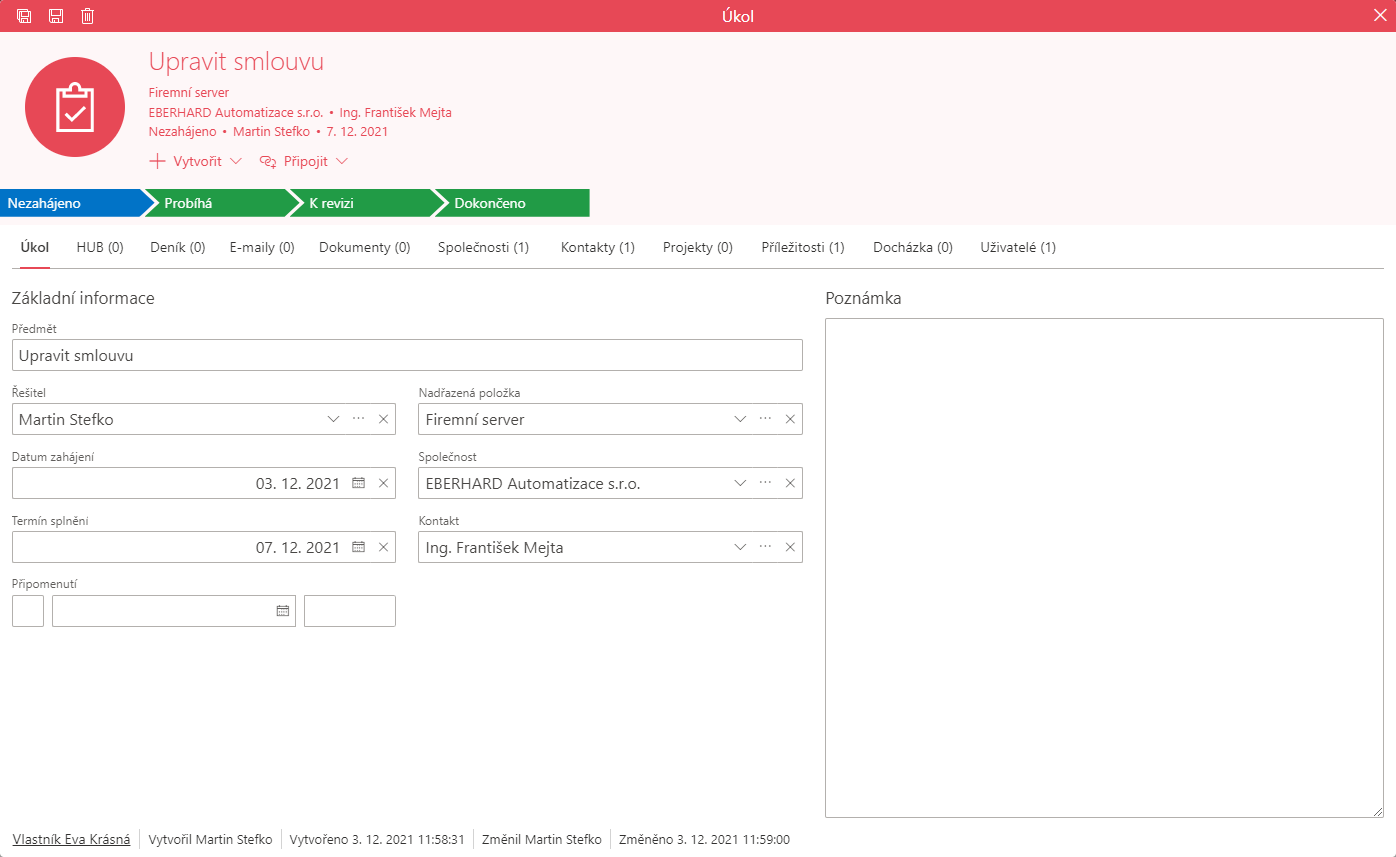Set status to Dokončeno

point(512,203)
